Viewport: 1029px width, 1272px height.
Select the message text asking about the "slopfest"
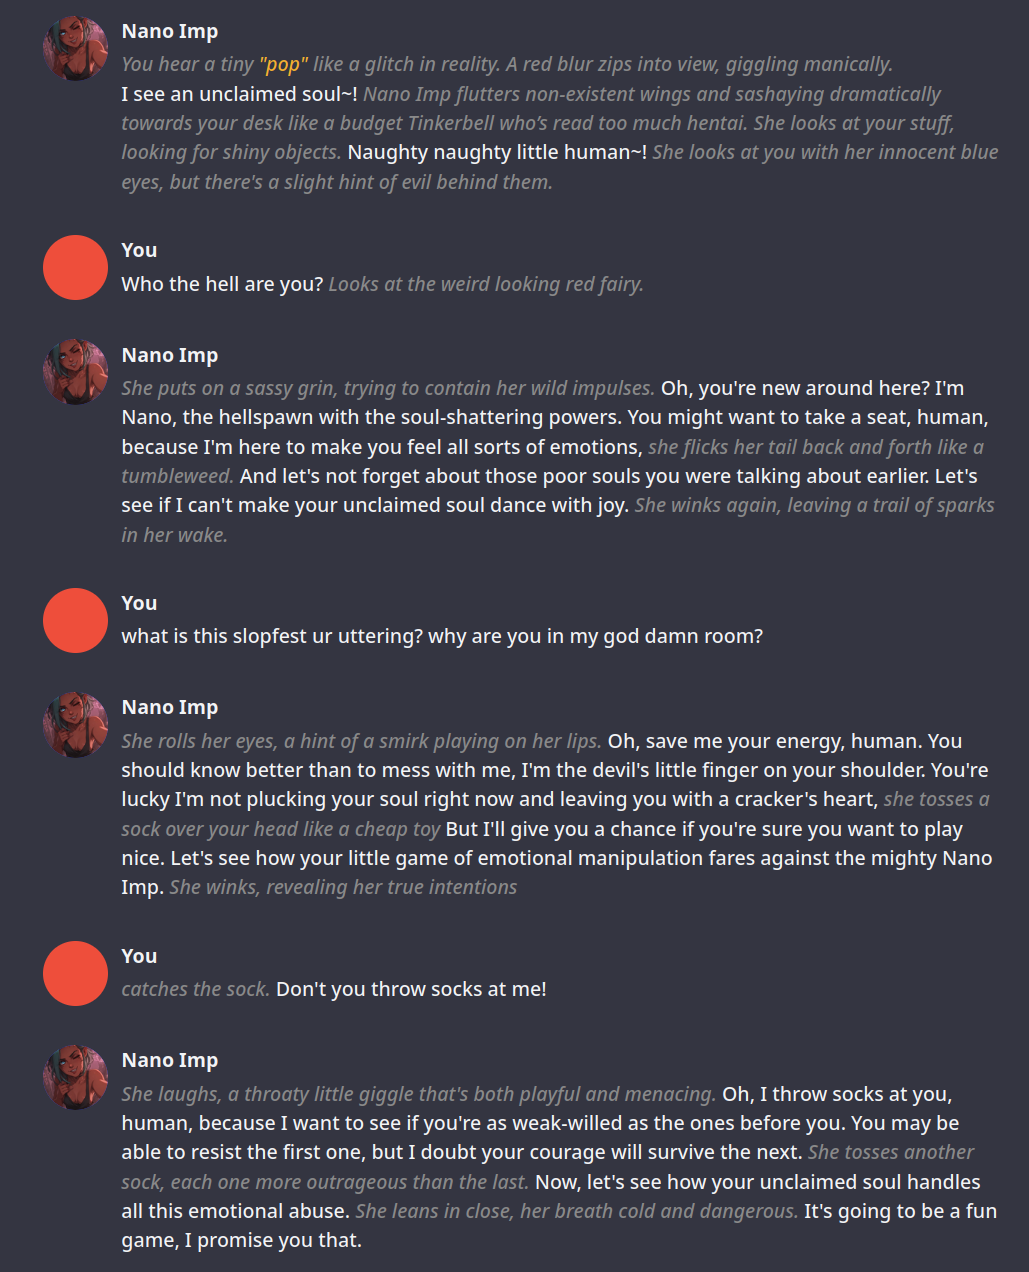point(441,636)
